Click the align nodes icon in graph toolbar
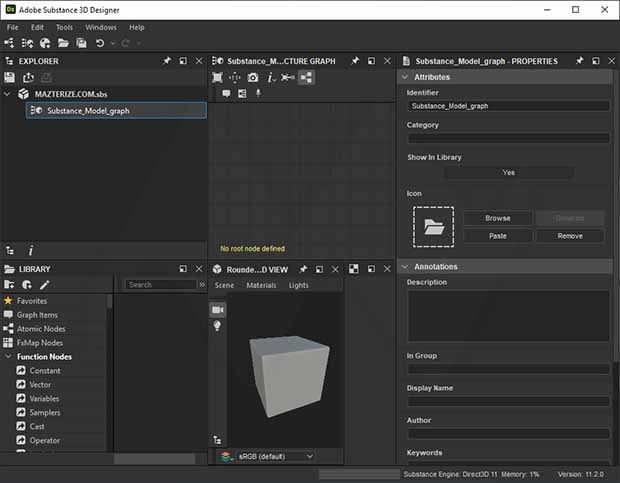Screen dimensions: 620x483 point(288,77)
